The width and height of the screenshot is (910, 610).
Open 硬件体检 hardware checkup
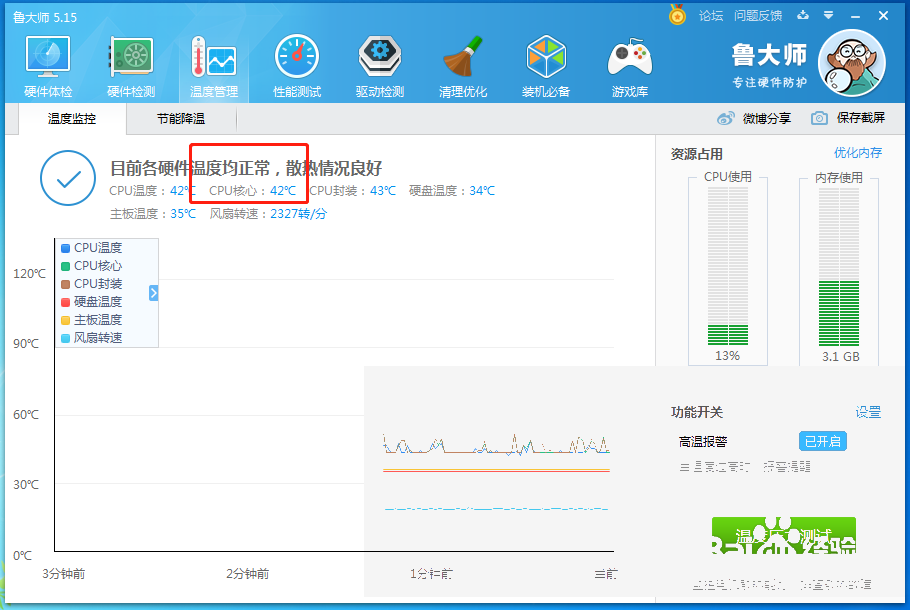(48, 66)
